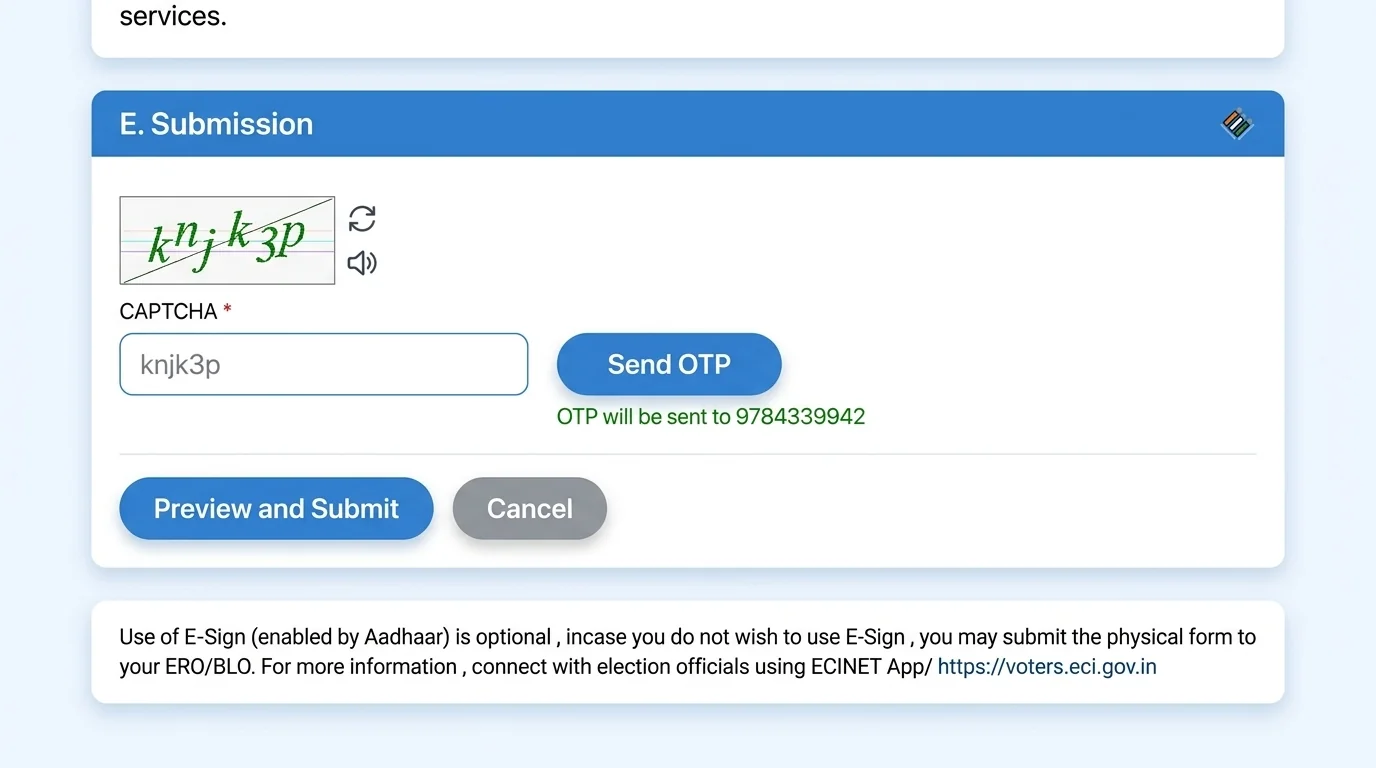Refresh the captcha image
The image size is (1376, 768).
coord(362,218)
